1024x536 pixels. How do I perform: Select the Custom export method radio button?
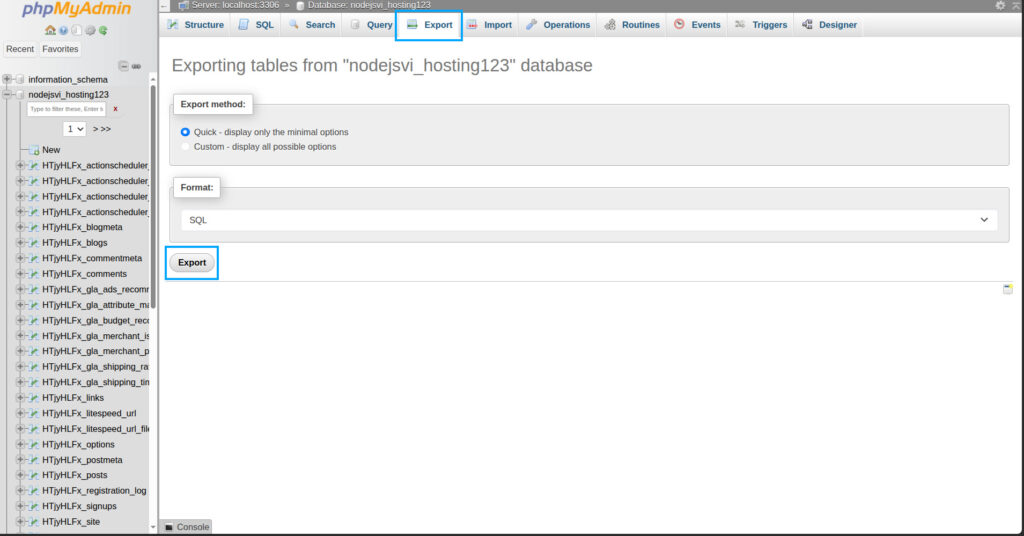tap(185, 147)
